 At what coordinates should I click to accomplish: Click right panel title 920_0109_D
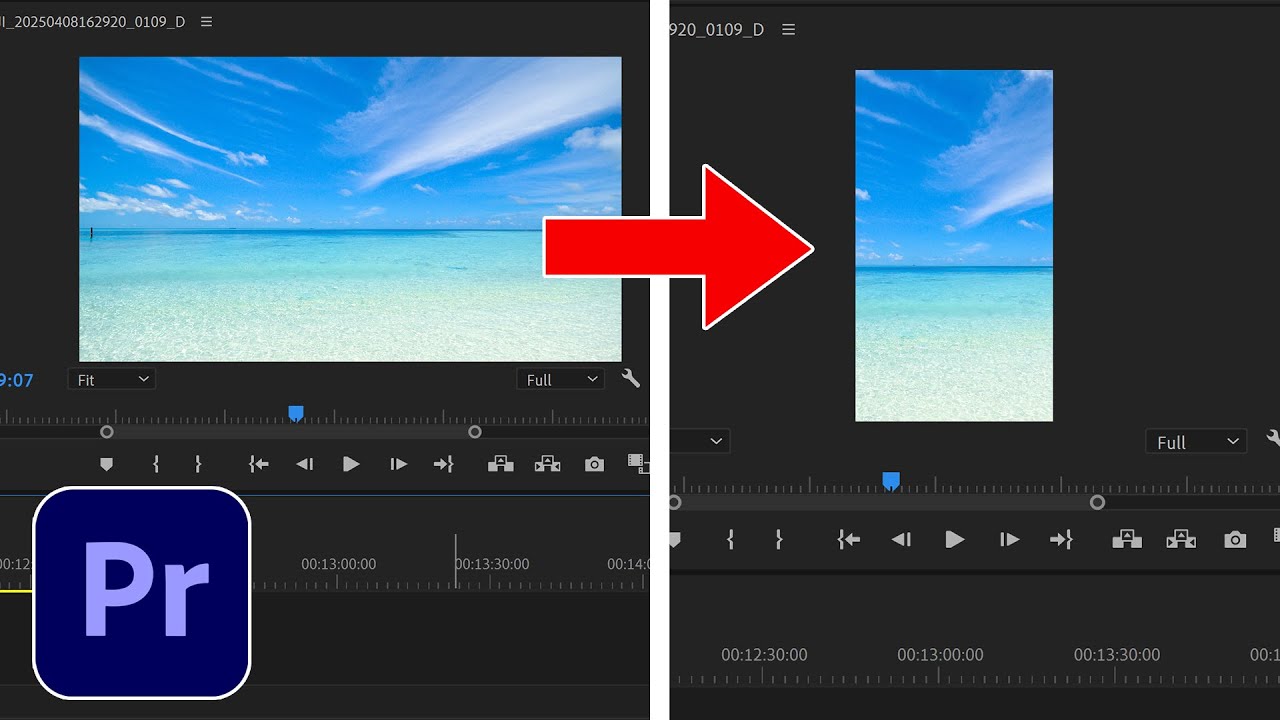pyautogui.click(x=717, y=30)
